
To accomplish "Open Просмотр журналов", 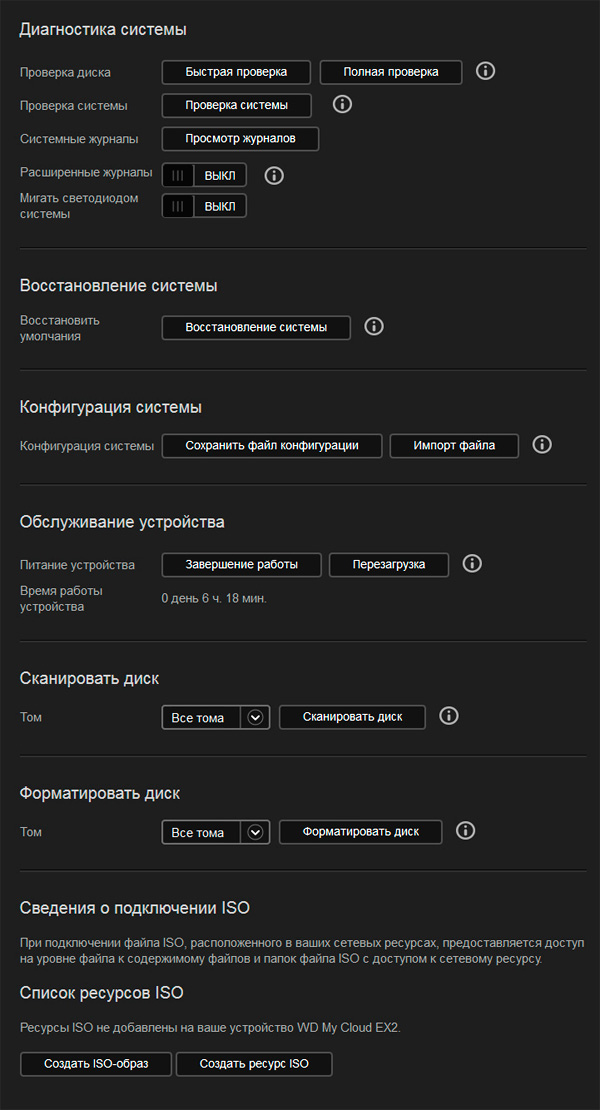I will [240, 138].
